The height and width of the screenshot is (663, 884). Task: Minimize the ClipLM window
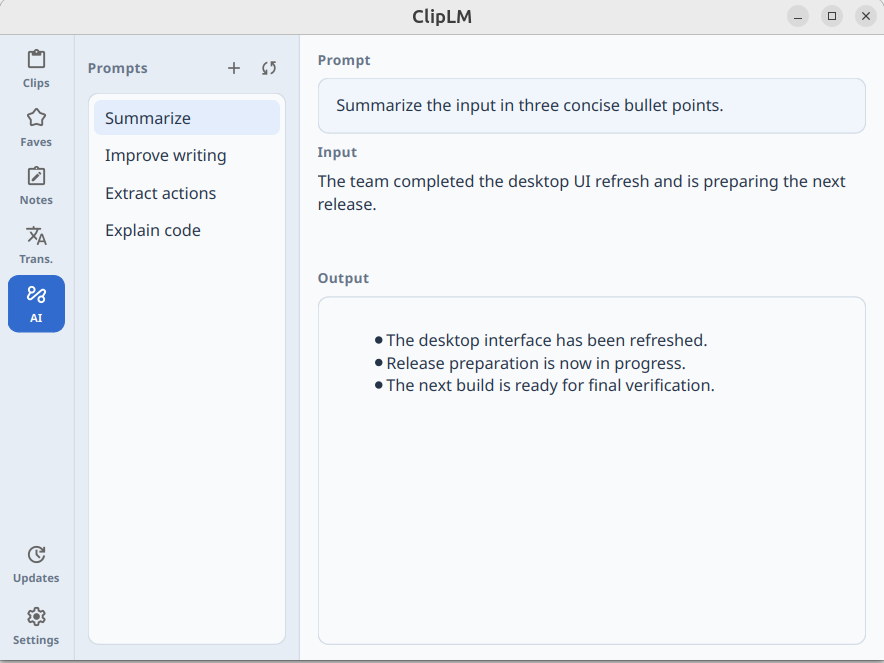point(798,16)
